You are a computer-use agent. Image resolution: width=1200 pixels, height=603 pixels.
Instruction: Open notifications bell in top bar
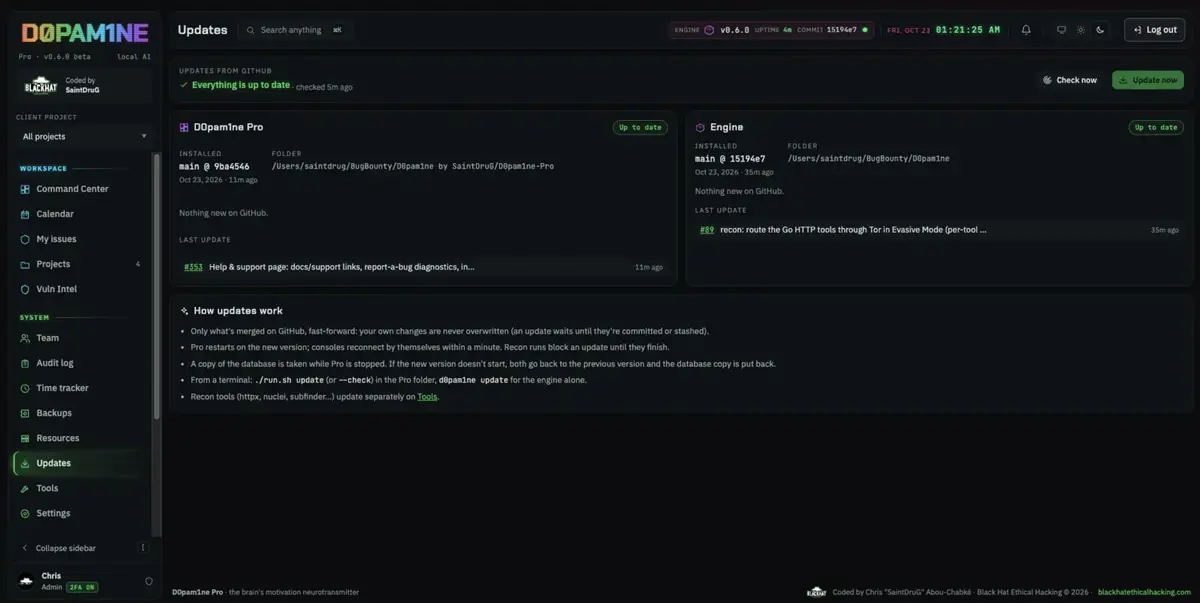click(1026, 30)
